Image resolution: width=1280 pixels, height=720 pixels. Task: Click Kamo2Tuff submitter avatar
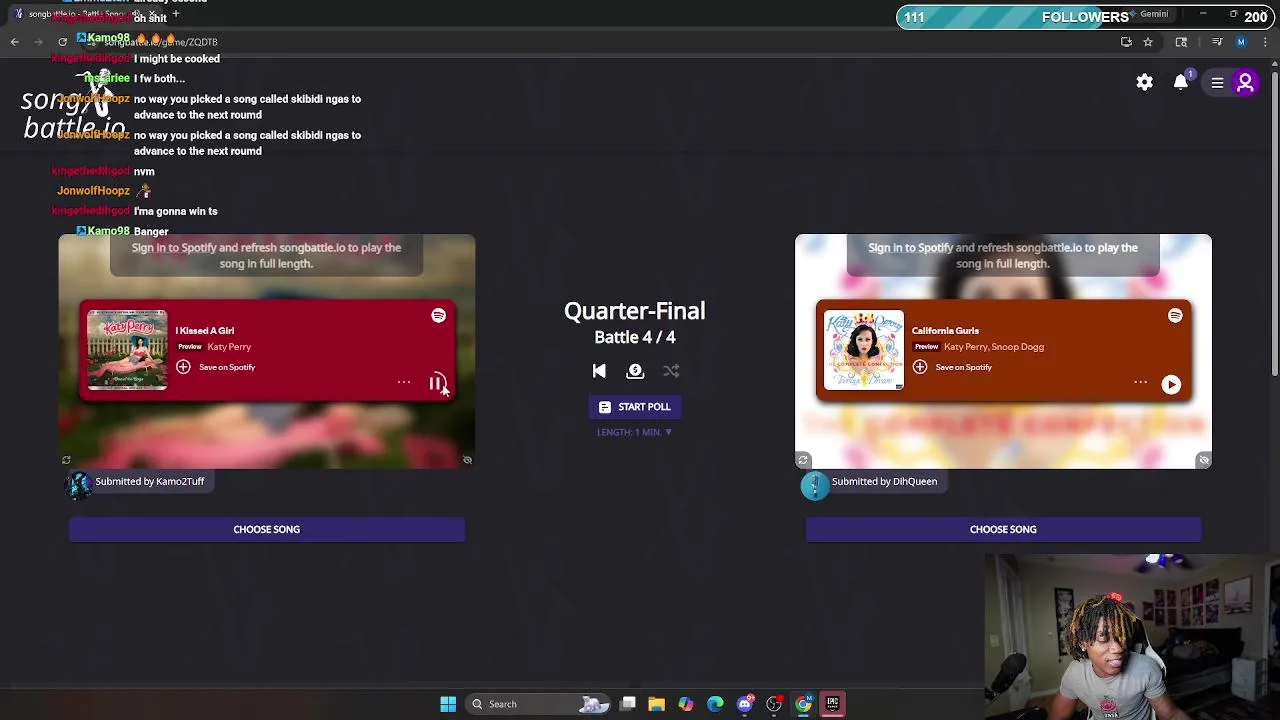pyautogui.click(x=78, y=484)
